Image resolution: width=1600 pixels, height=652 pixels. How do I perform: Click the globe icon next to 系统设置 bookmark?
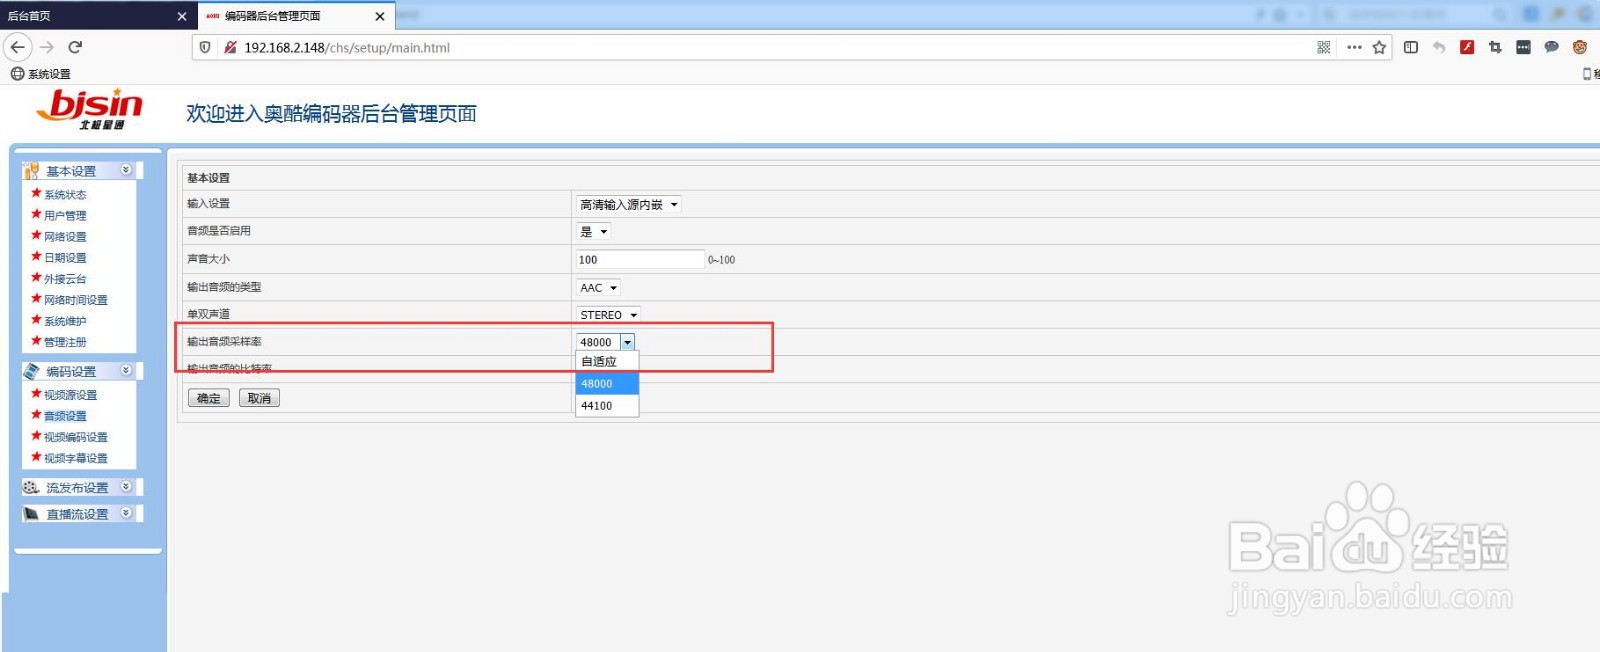17,74
